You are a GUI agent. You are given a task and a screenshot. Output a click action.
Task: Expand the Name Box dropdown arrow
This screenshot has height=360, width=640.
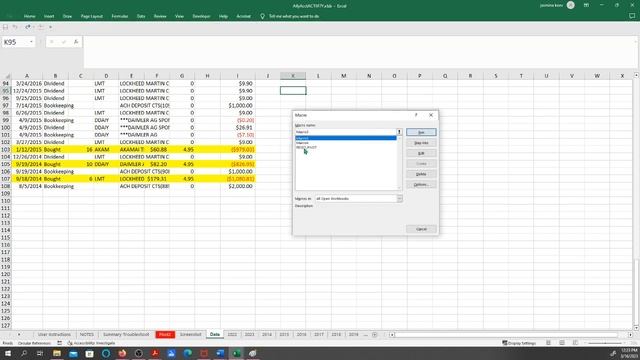click(x=31, y=42)
